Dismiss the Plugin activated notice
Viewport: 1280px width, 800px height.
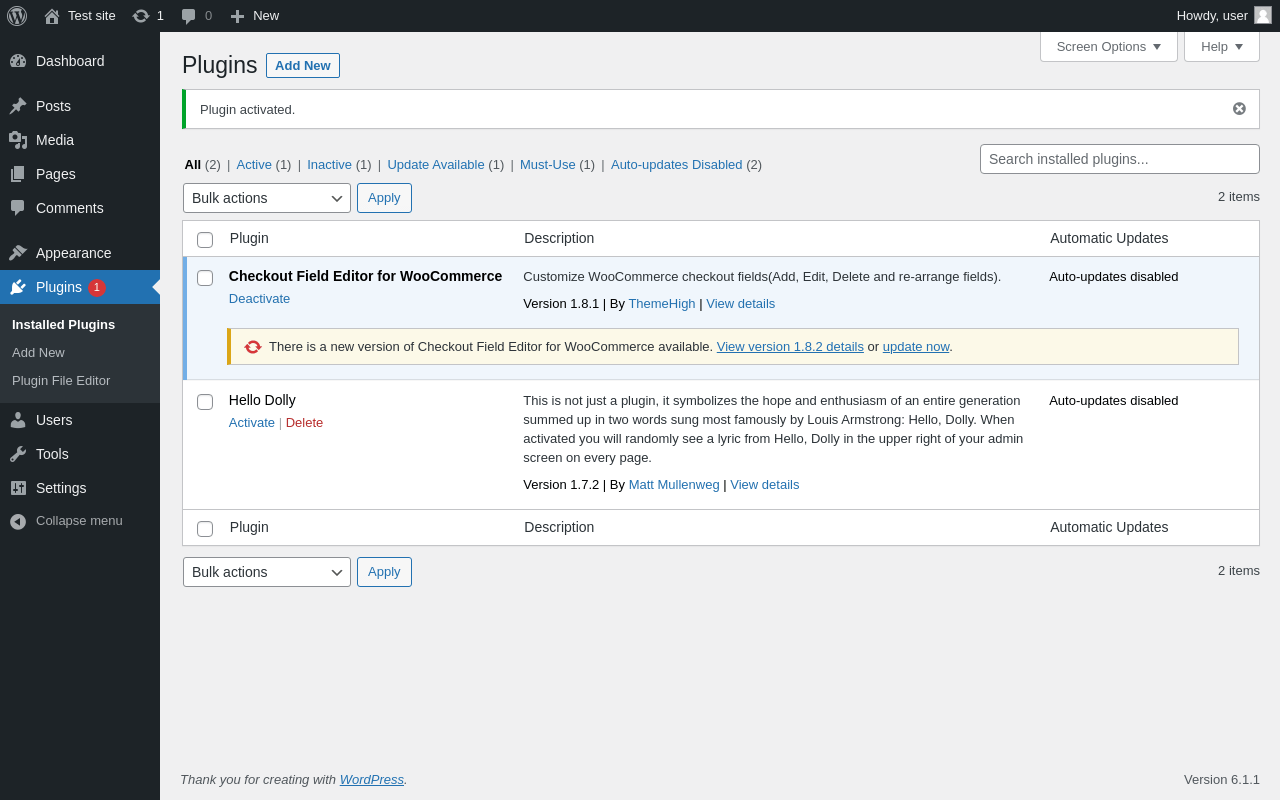(x=1239, y=109)
